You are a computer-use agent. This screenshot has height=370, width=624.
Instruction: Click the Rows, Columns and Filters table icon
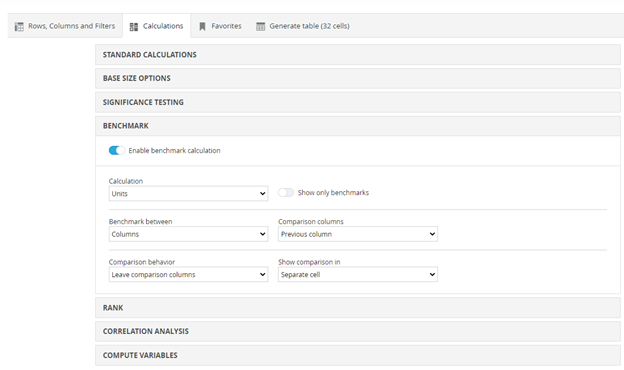(x=19, y=27)
